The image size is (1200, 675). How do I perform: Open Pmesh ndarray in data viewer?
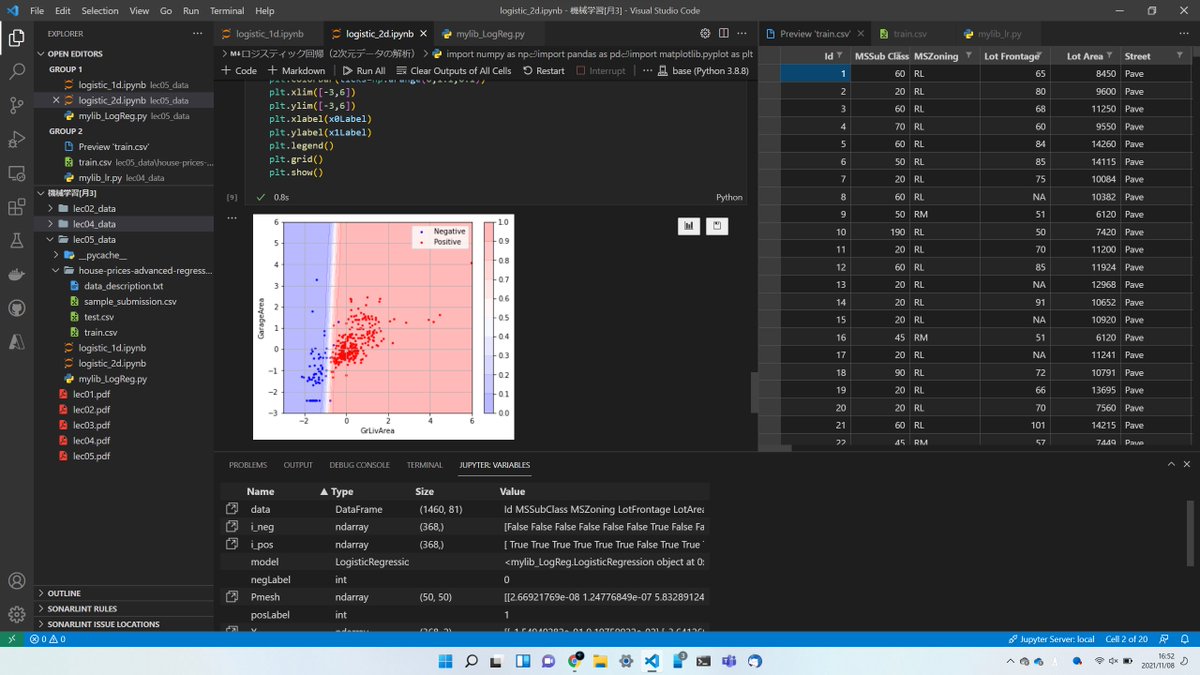(231, 598)
